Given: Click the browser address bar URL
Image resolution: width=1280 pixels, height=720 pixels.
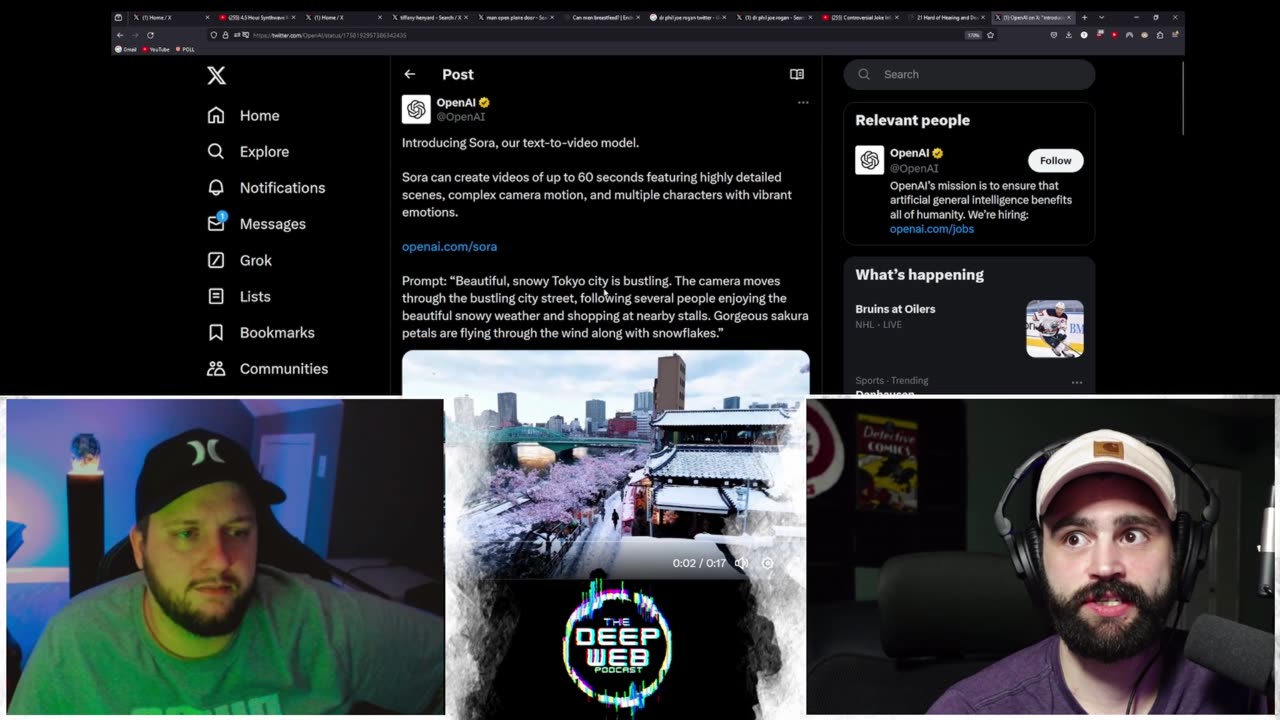Looking at the screenshot, I should pyautogui.click(x=330, y=35).
